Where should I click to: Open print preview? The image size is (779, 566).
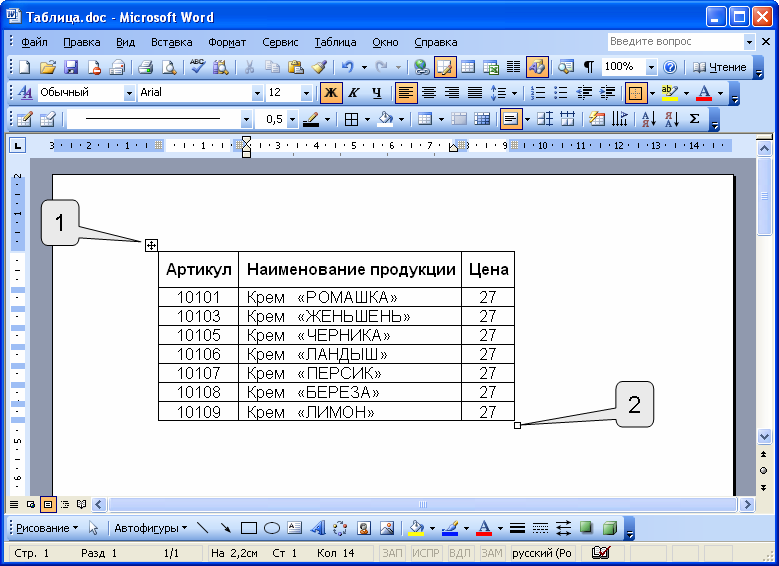tap(169, 67)
